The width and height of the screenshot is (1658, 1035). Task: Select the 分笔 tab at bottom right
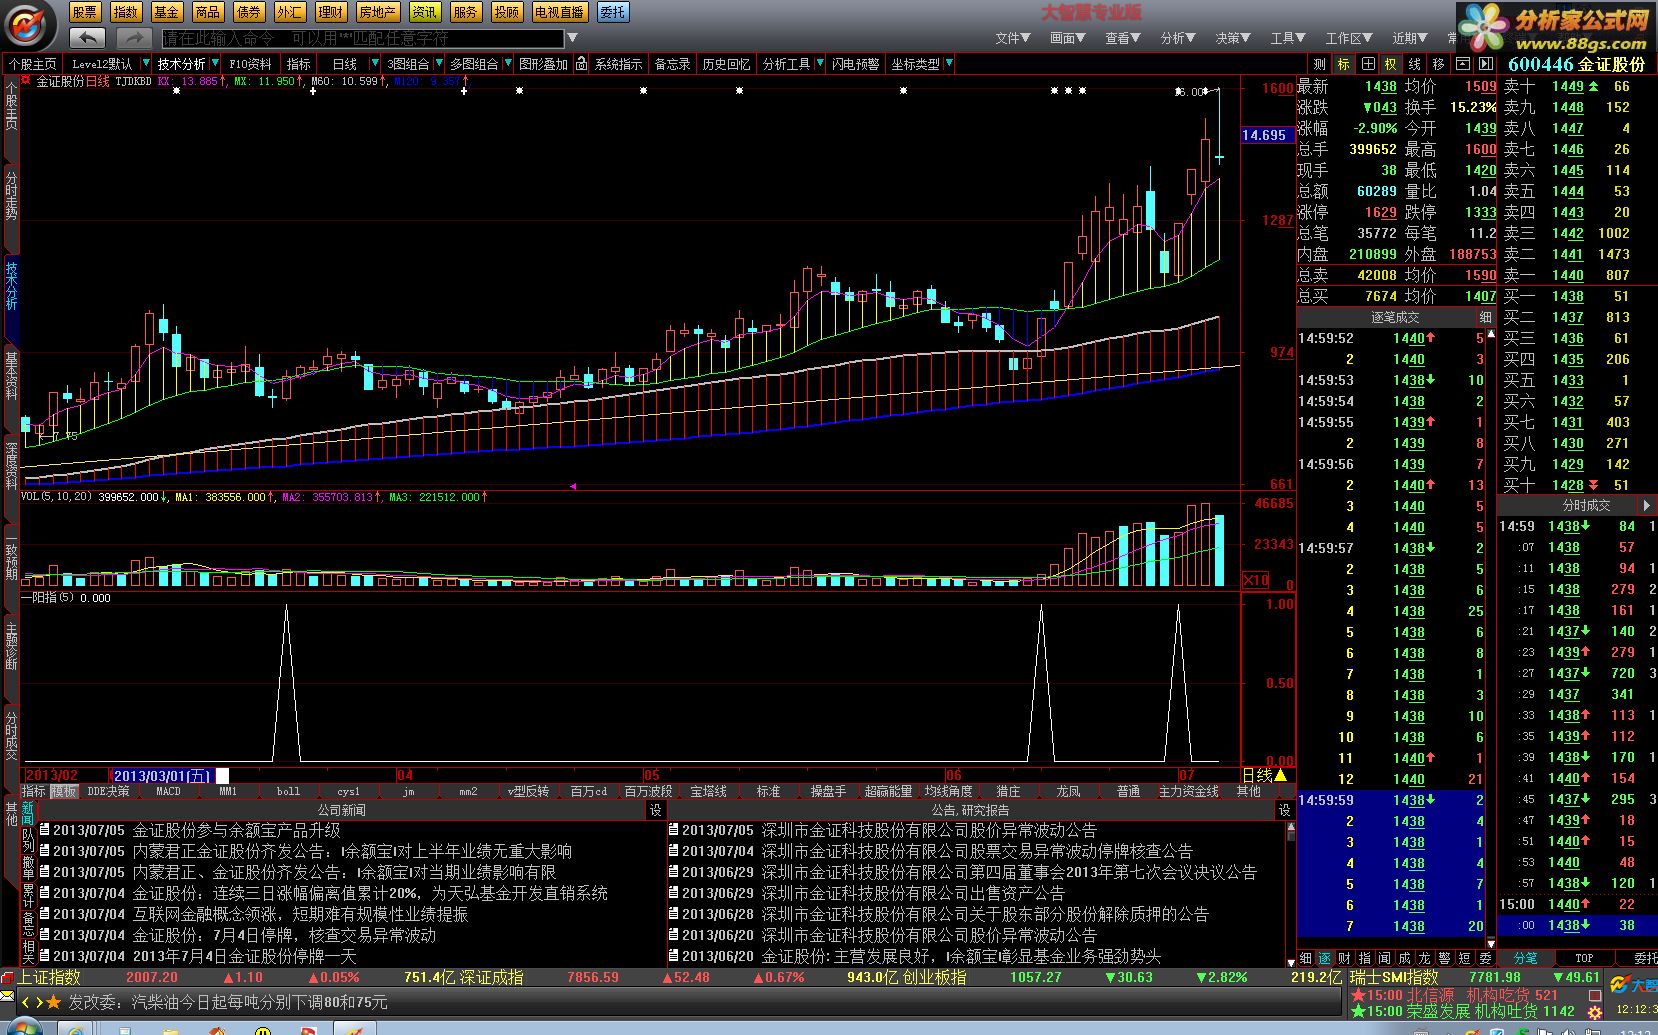coord(1525,958)
